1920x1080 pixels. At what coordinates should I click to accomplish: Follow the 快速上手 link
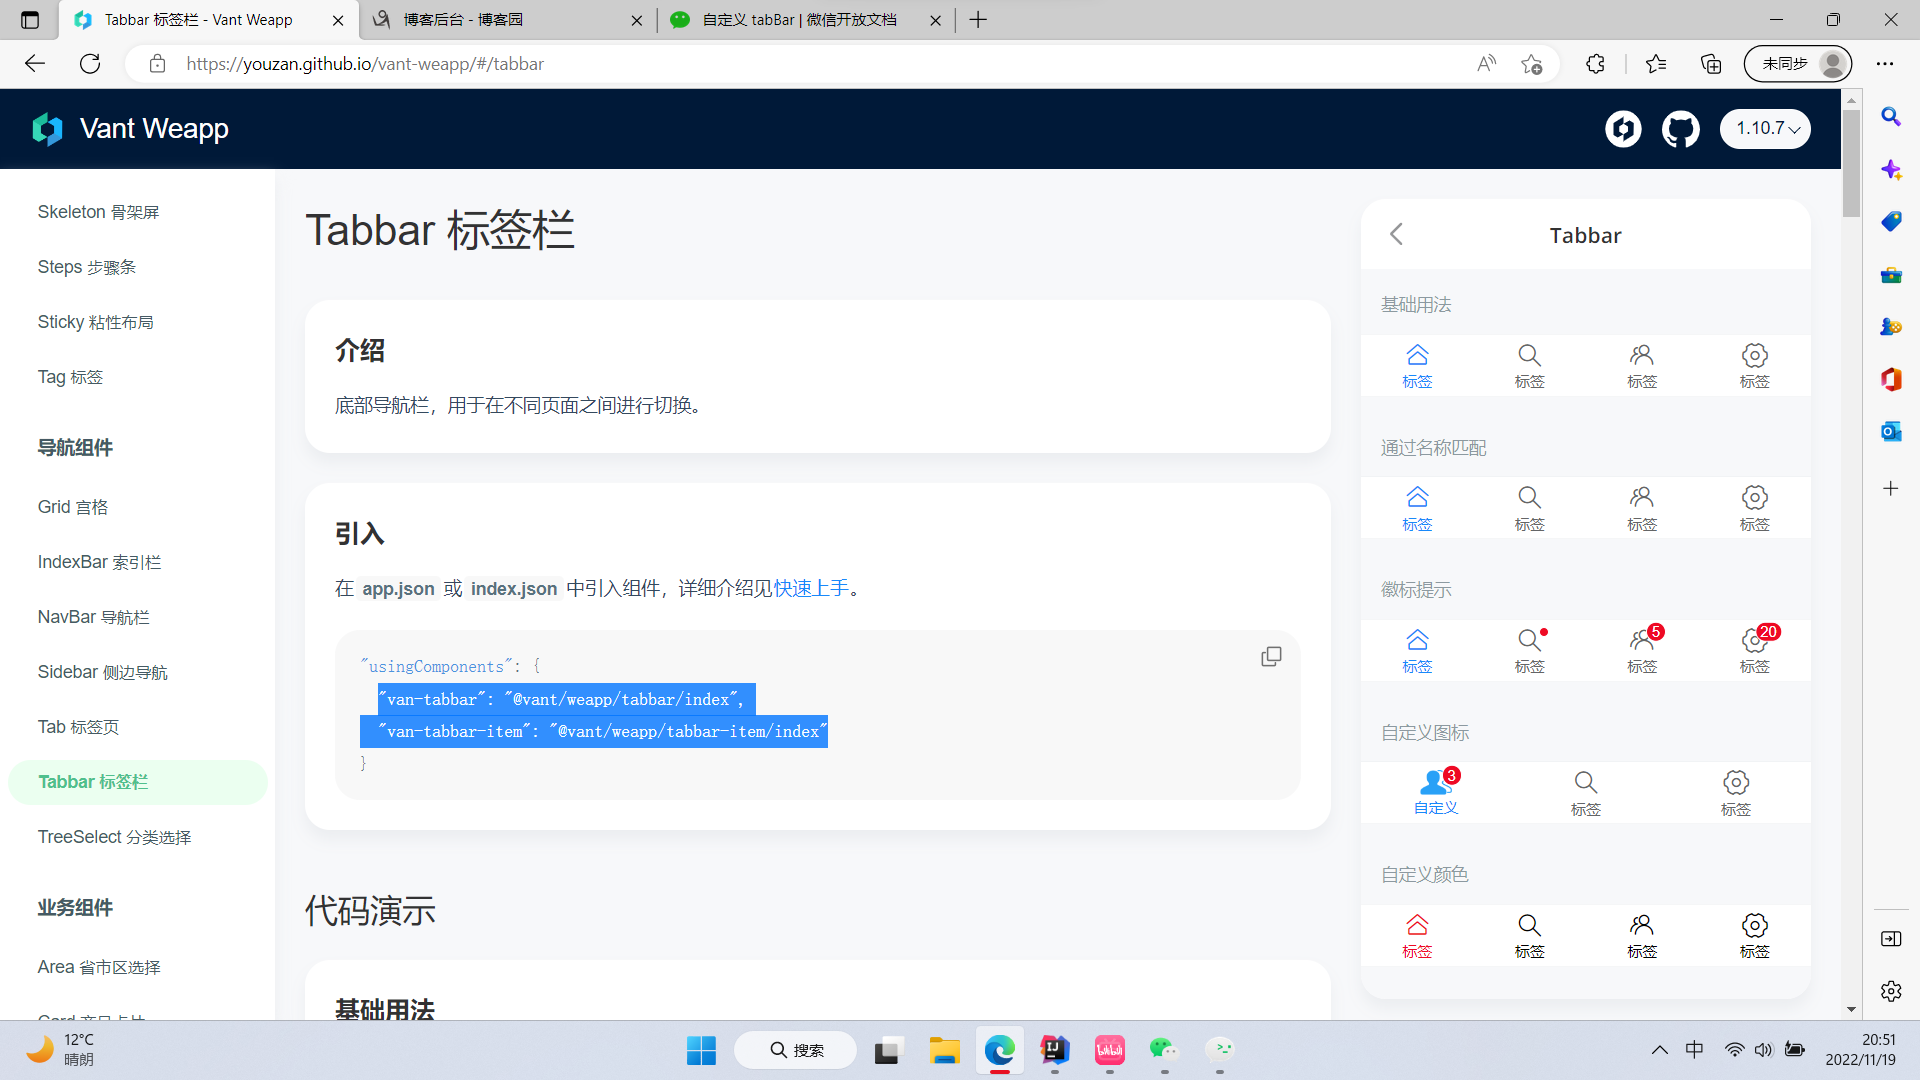point(811,588)
